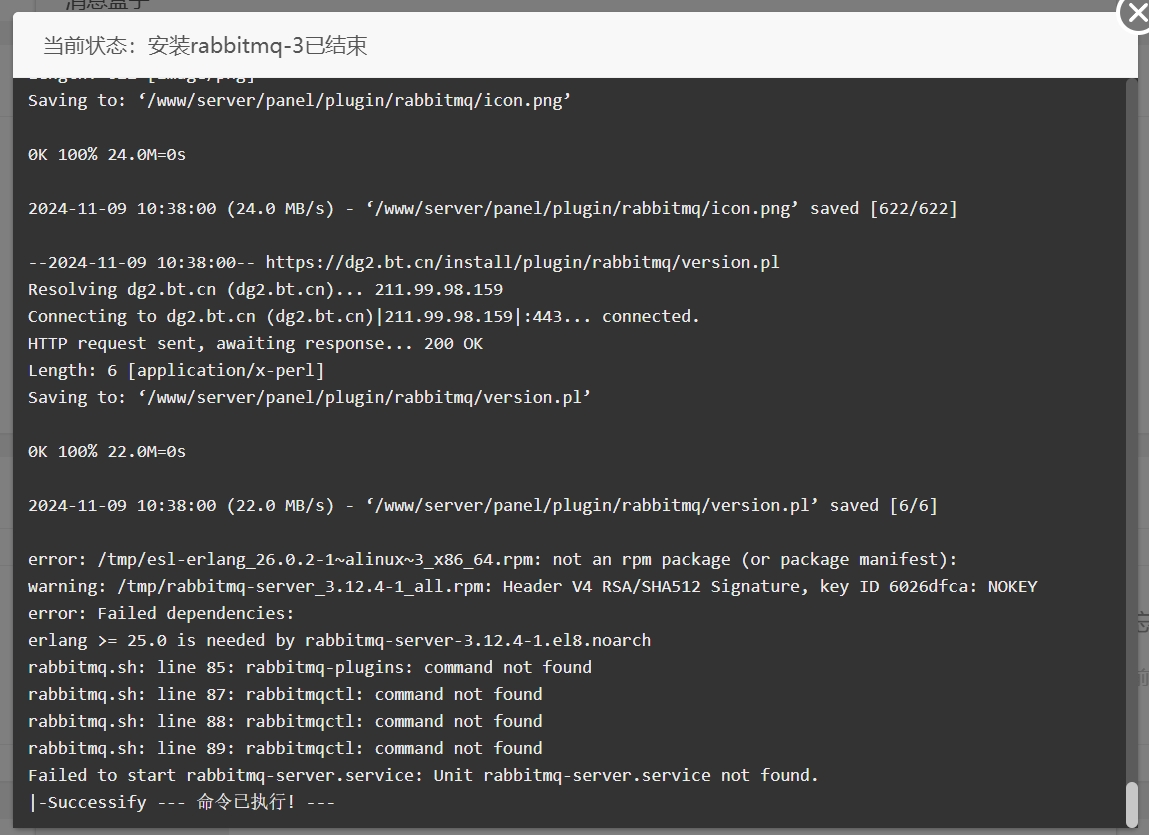The width and height of the screenshot is (1149, 835).
Task: Click the status title '安装rabbitmq-3已结束'
Action: coord(257,45)
